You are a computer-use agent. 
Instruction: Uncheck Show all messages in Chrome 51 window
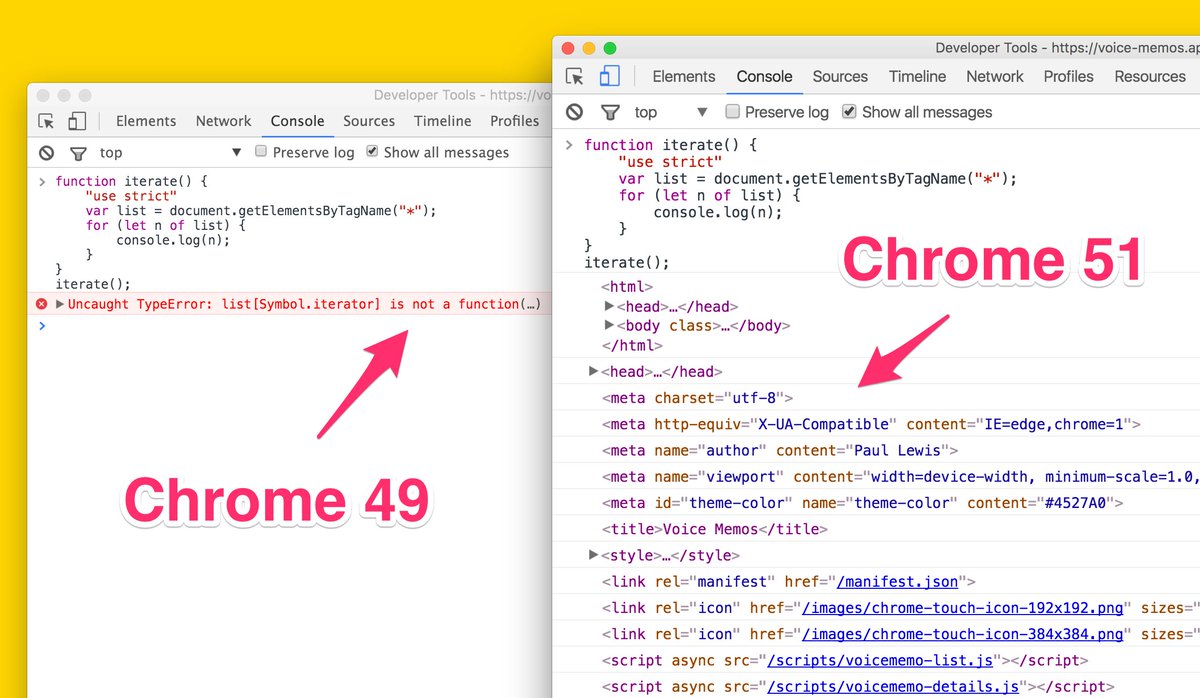[849, 111]
